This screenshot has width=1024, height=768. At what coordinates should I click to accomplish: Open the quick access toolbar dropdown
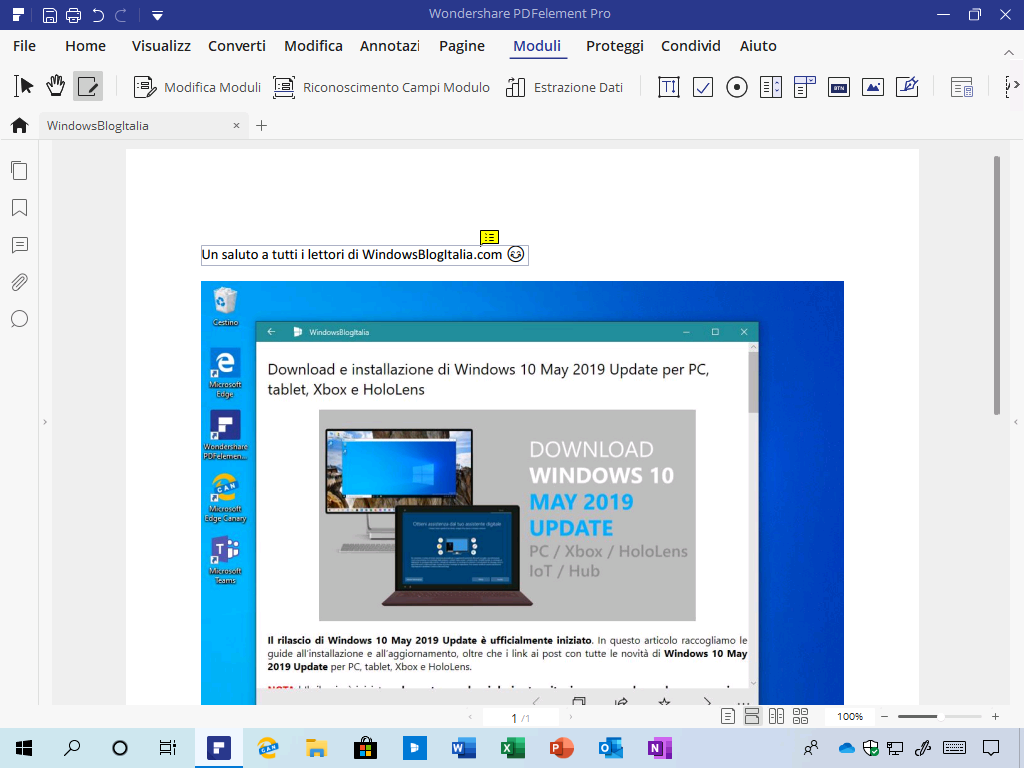pyautogui.click(x=157, y=15)
